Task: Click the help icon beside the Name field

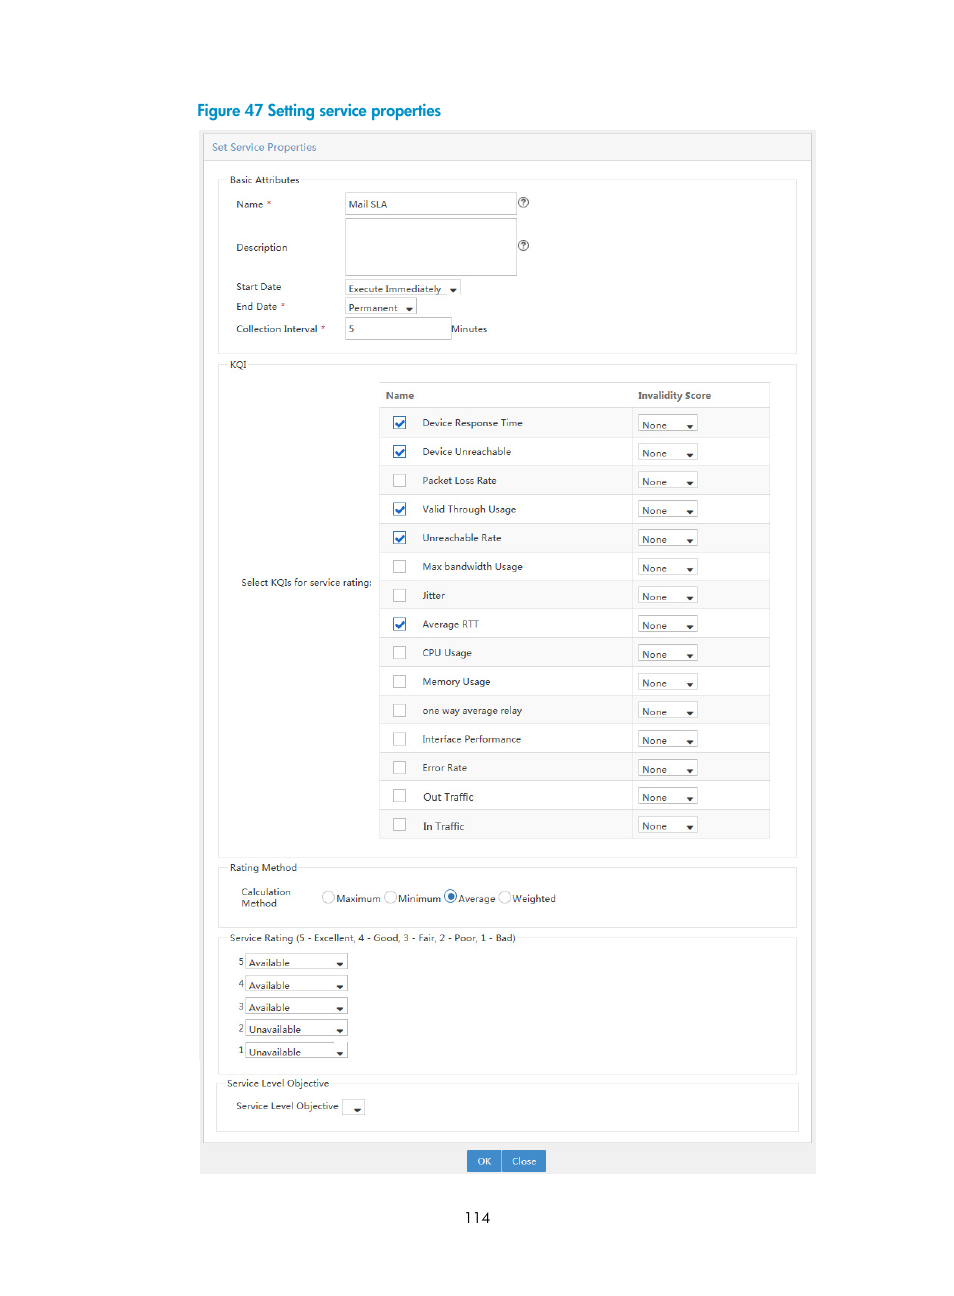Action: [x=523, y=203]
